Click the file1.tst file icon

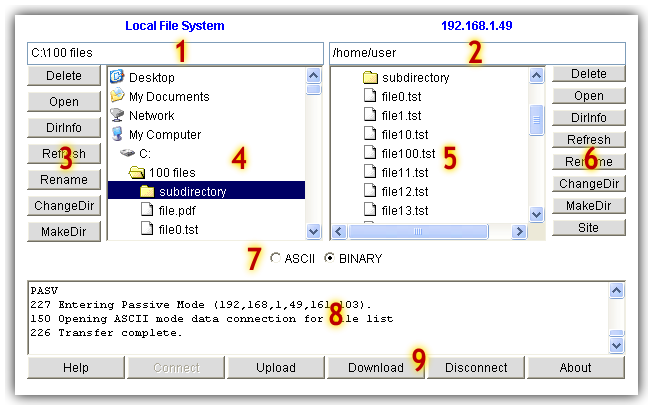pyautogui.click(x=370, y=114)
